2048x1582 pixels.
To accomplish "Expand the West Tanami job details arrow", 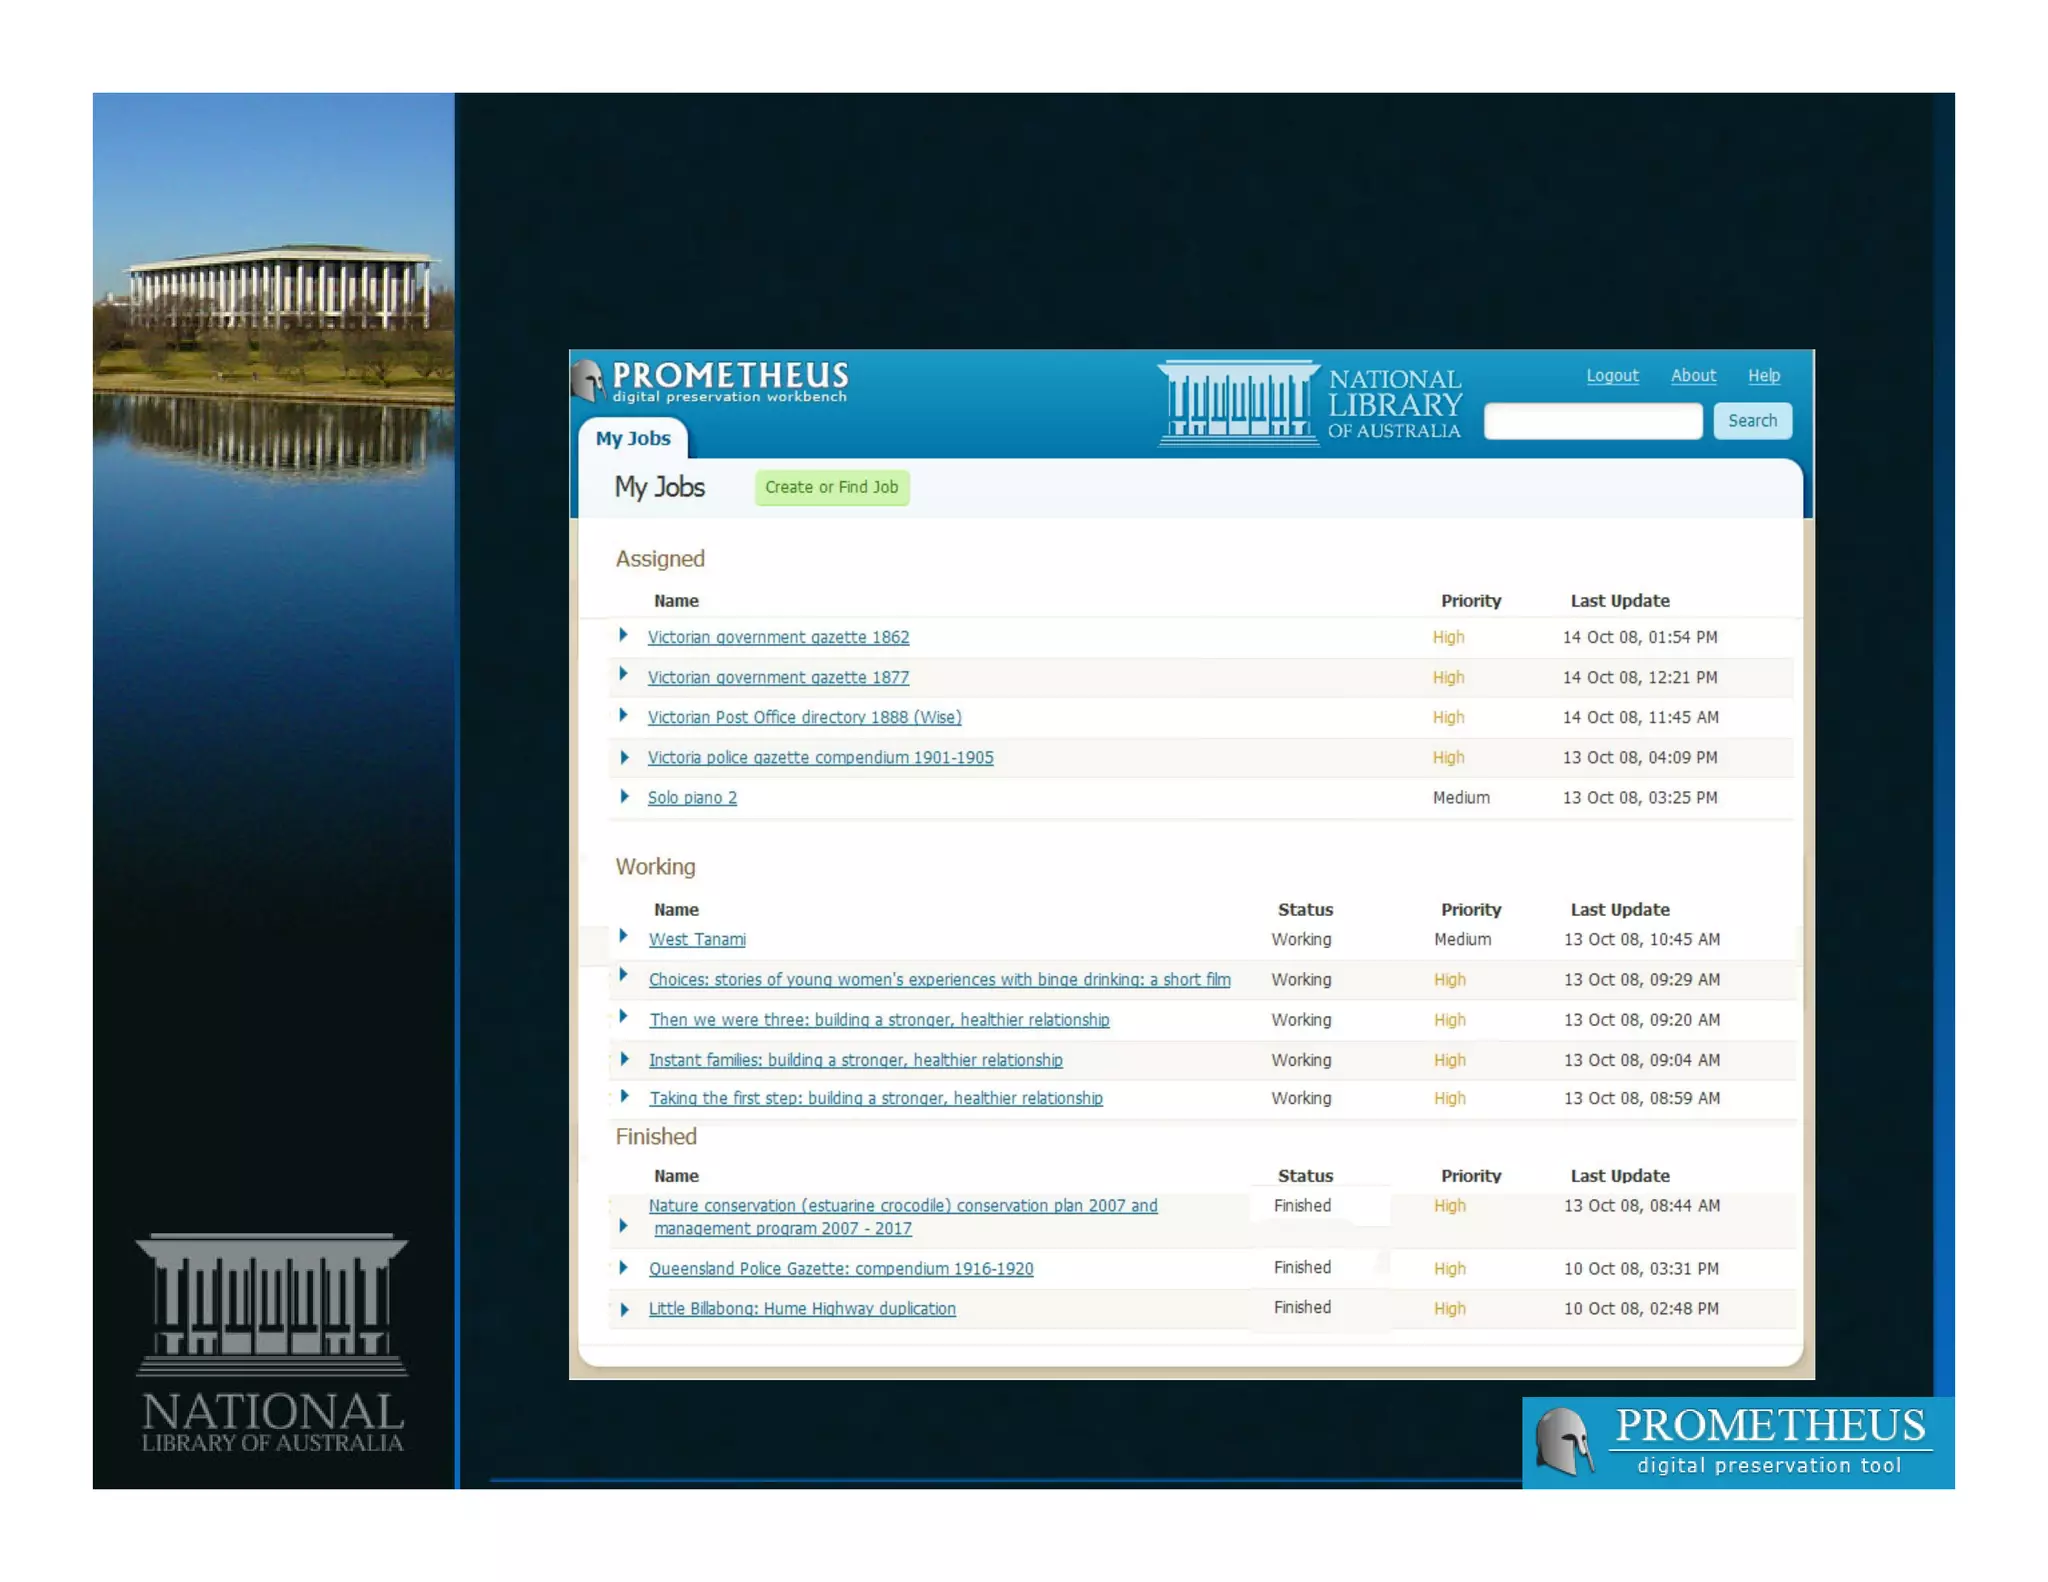I will [x=623, y=936].
